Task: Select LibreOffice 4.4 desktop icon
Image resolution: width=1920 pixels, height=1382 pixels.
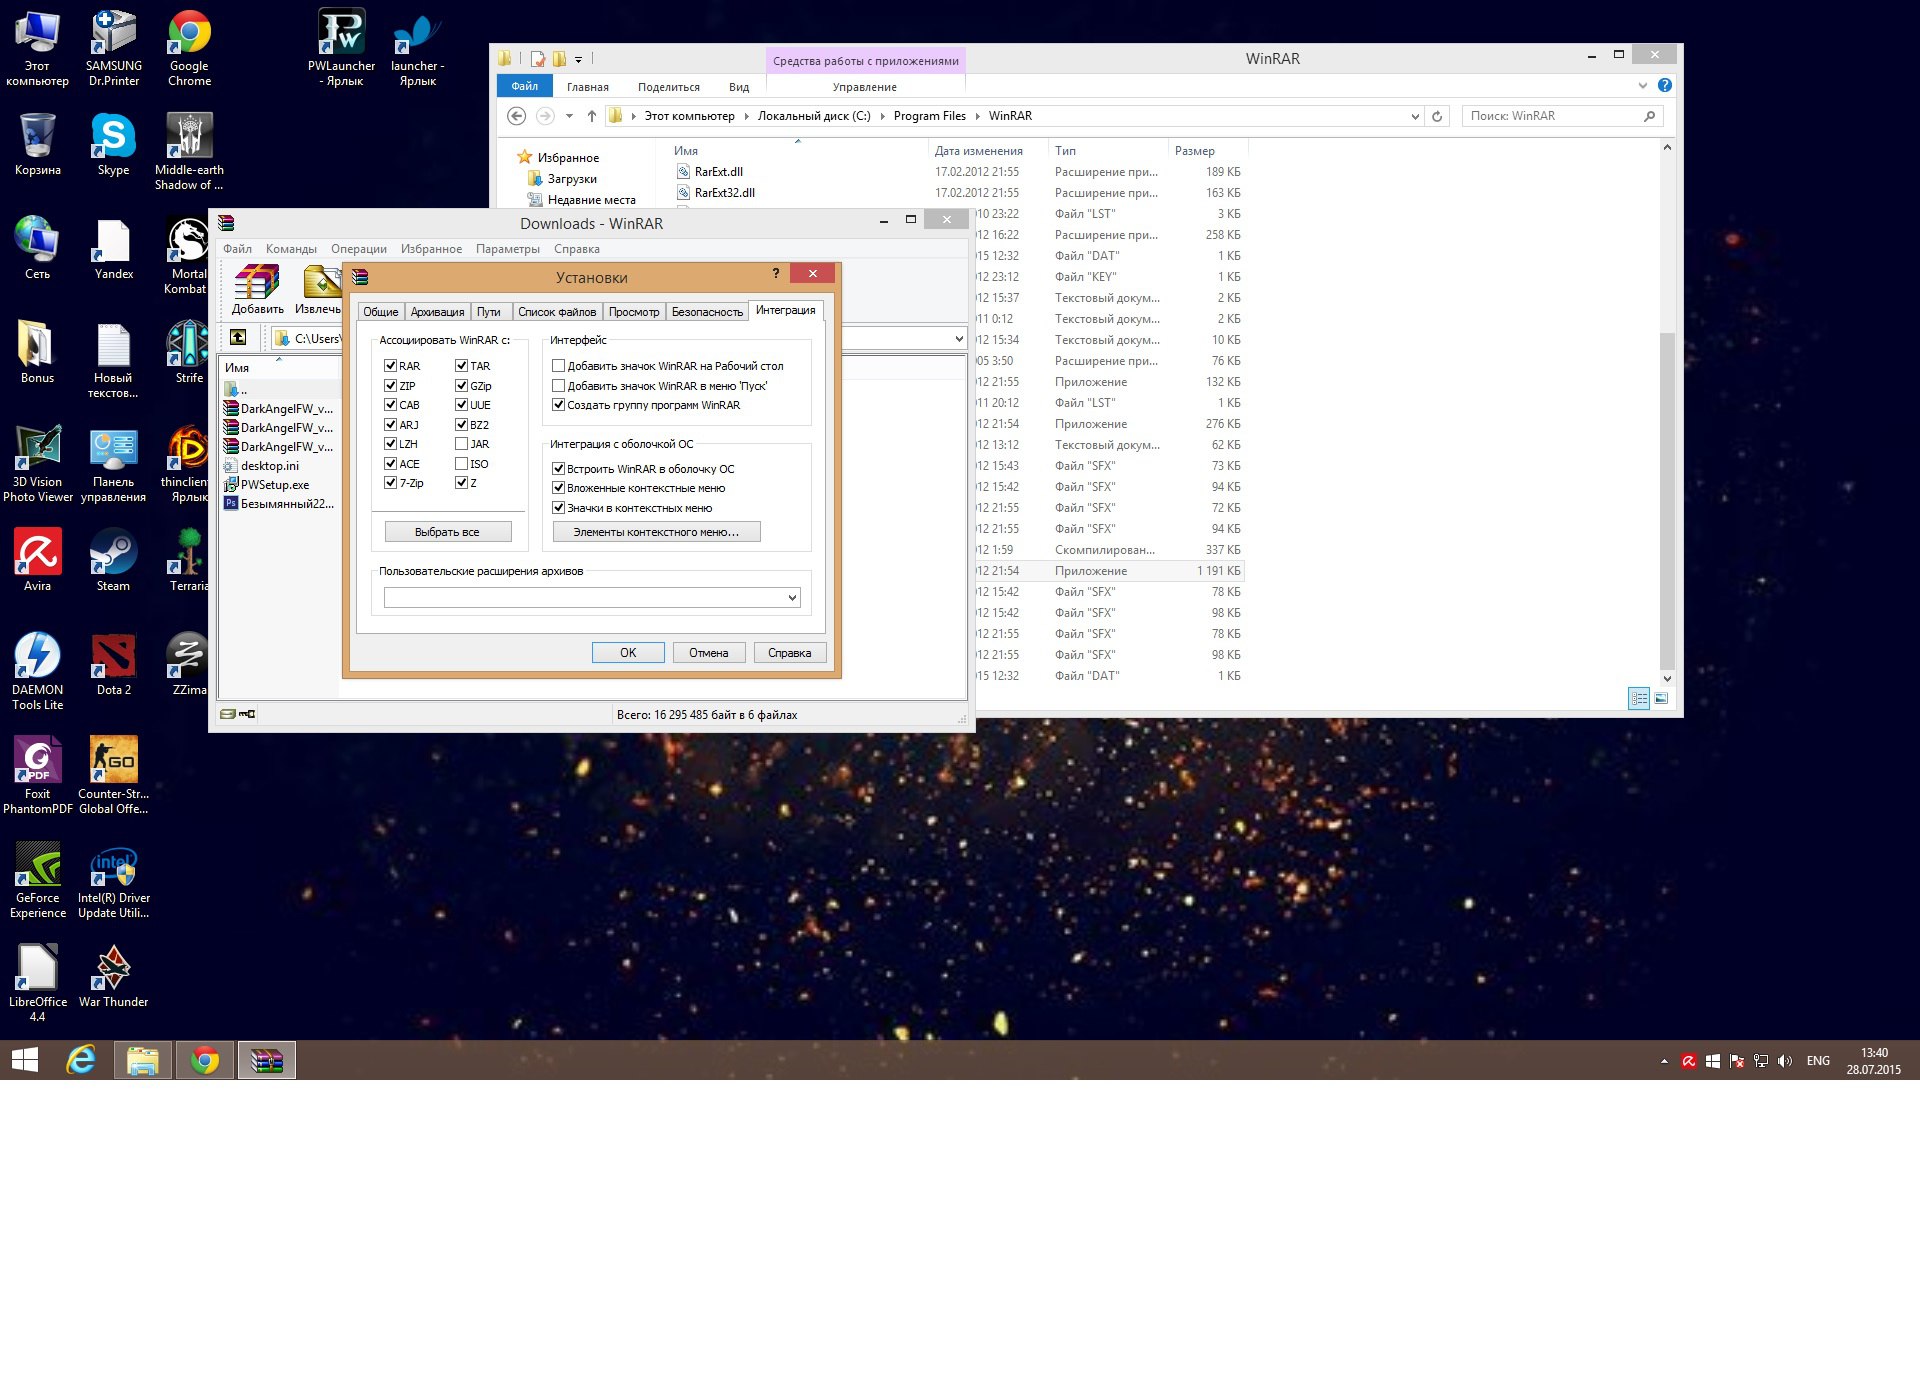Action: click(x=37, y=983)
